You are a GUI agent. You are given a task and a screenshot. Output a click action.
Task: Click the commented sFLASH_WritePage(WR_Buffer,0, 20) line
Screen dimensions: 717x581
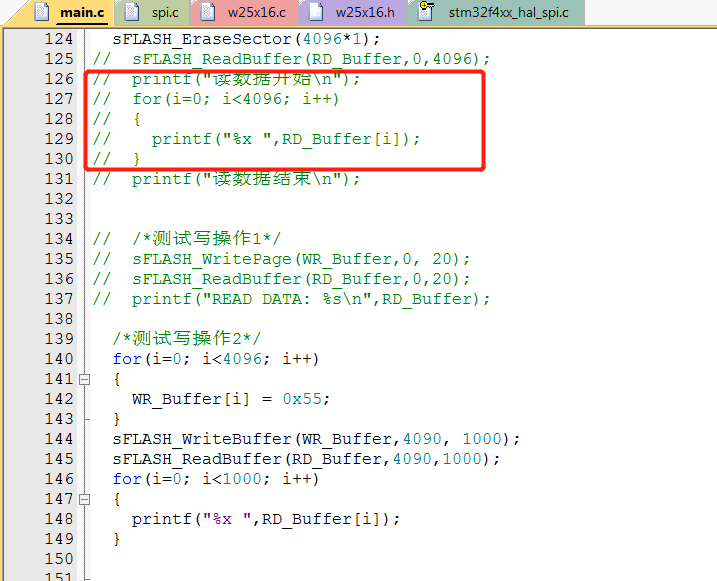pos(281,259)
